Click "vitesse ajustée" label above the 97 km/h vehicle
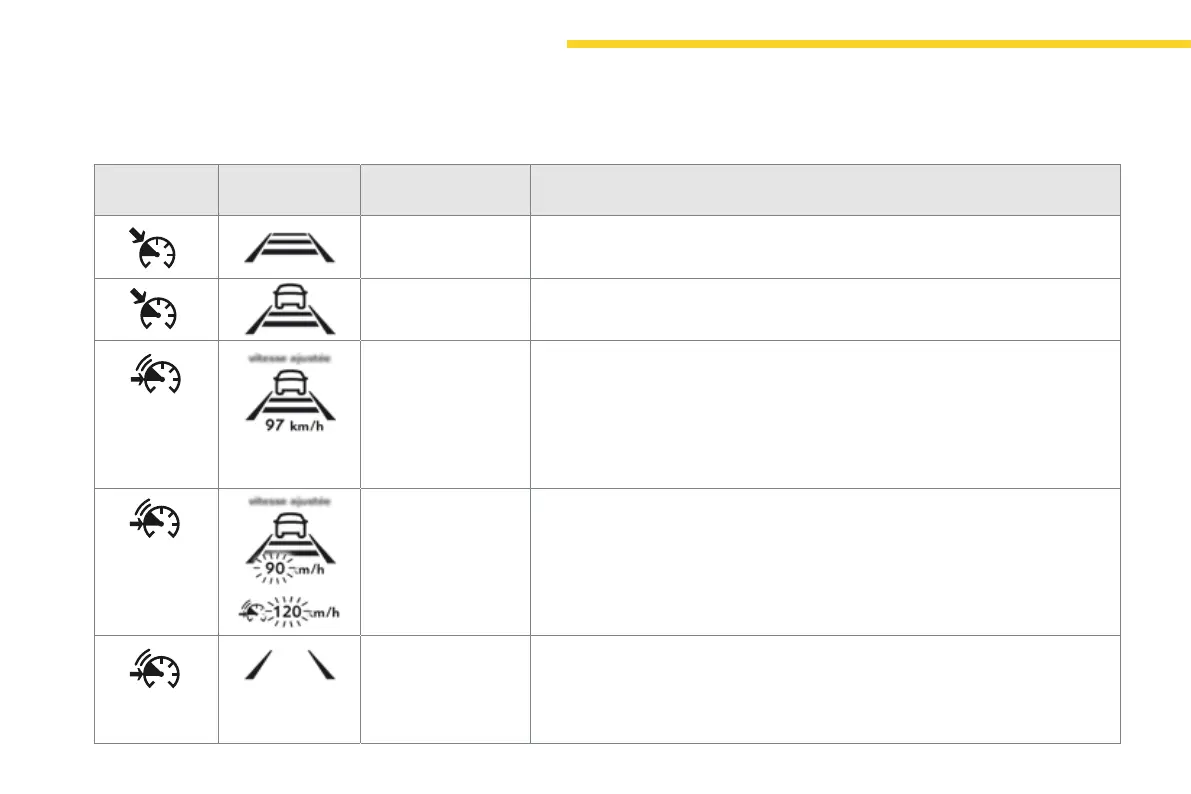1191x794 pixels. [289, 355]
